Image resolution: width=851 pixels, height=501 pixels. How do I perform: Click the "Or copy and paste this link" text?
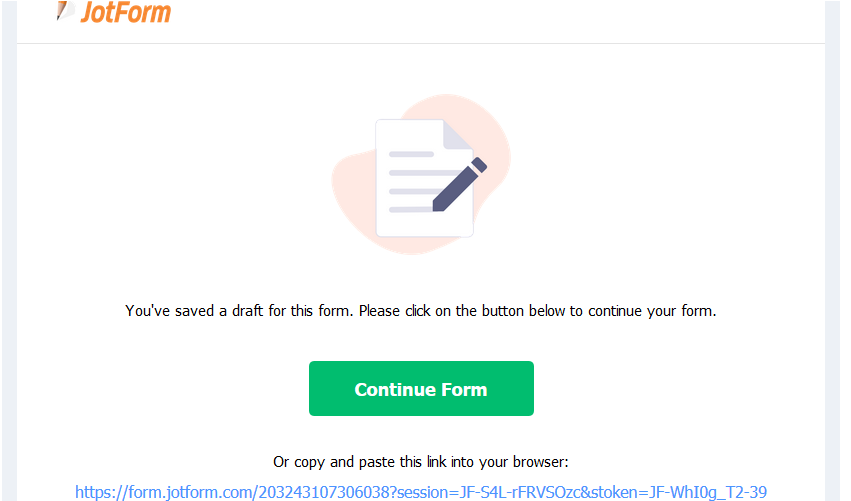(x=421, y=462)
